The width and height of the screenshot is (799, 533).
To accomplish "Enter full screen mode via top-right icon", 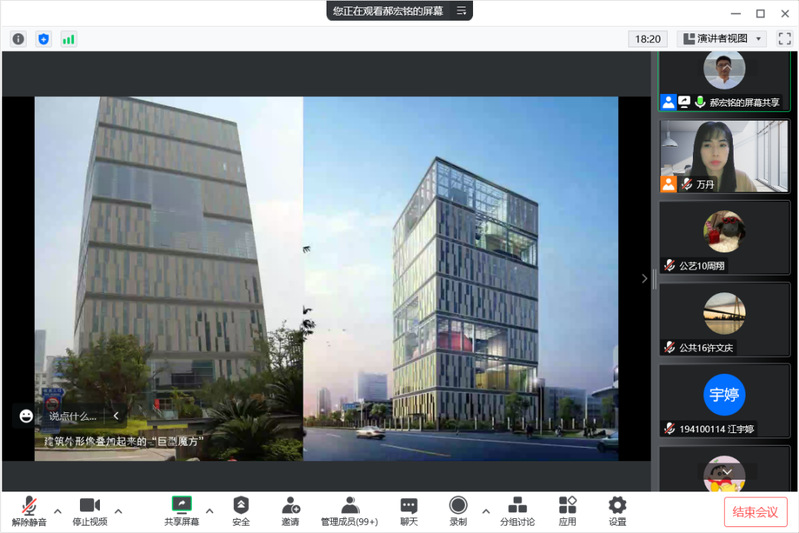I will click(783, 39).
